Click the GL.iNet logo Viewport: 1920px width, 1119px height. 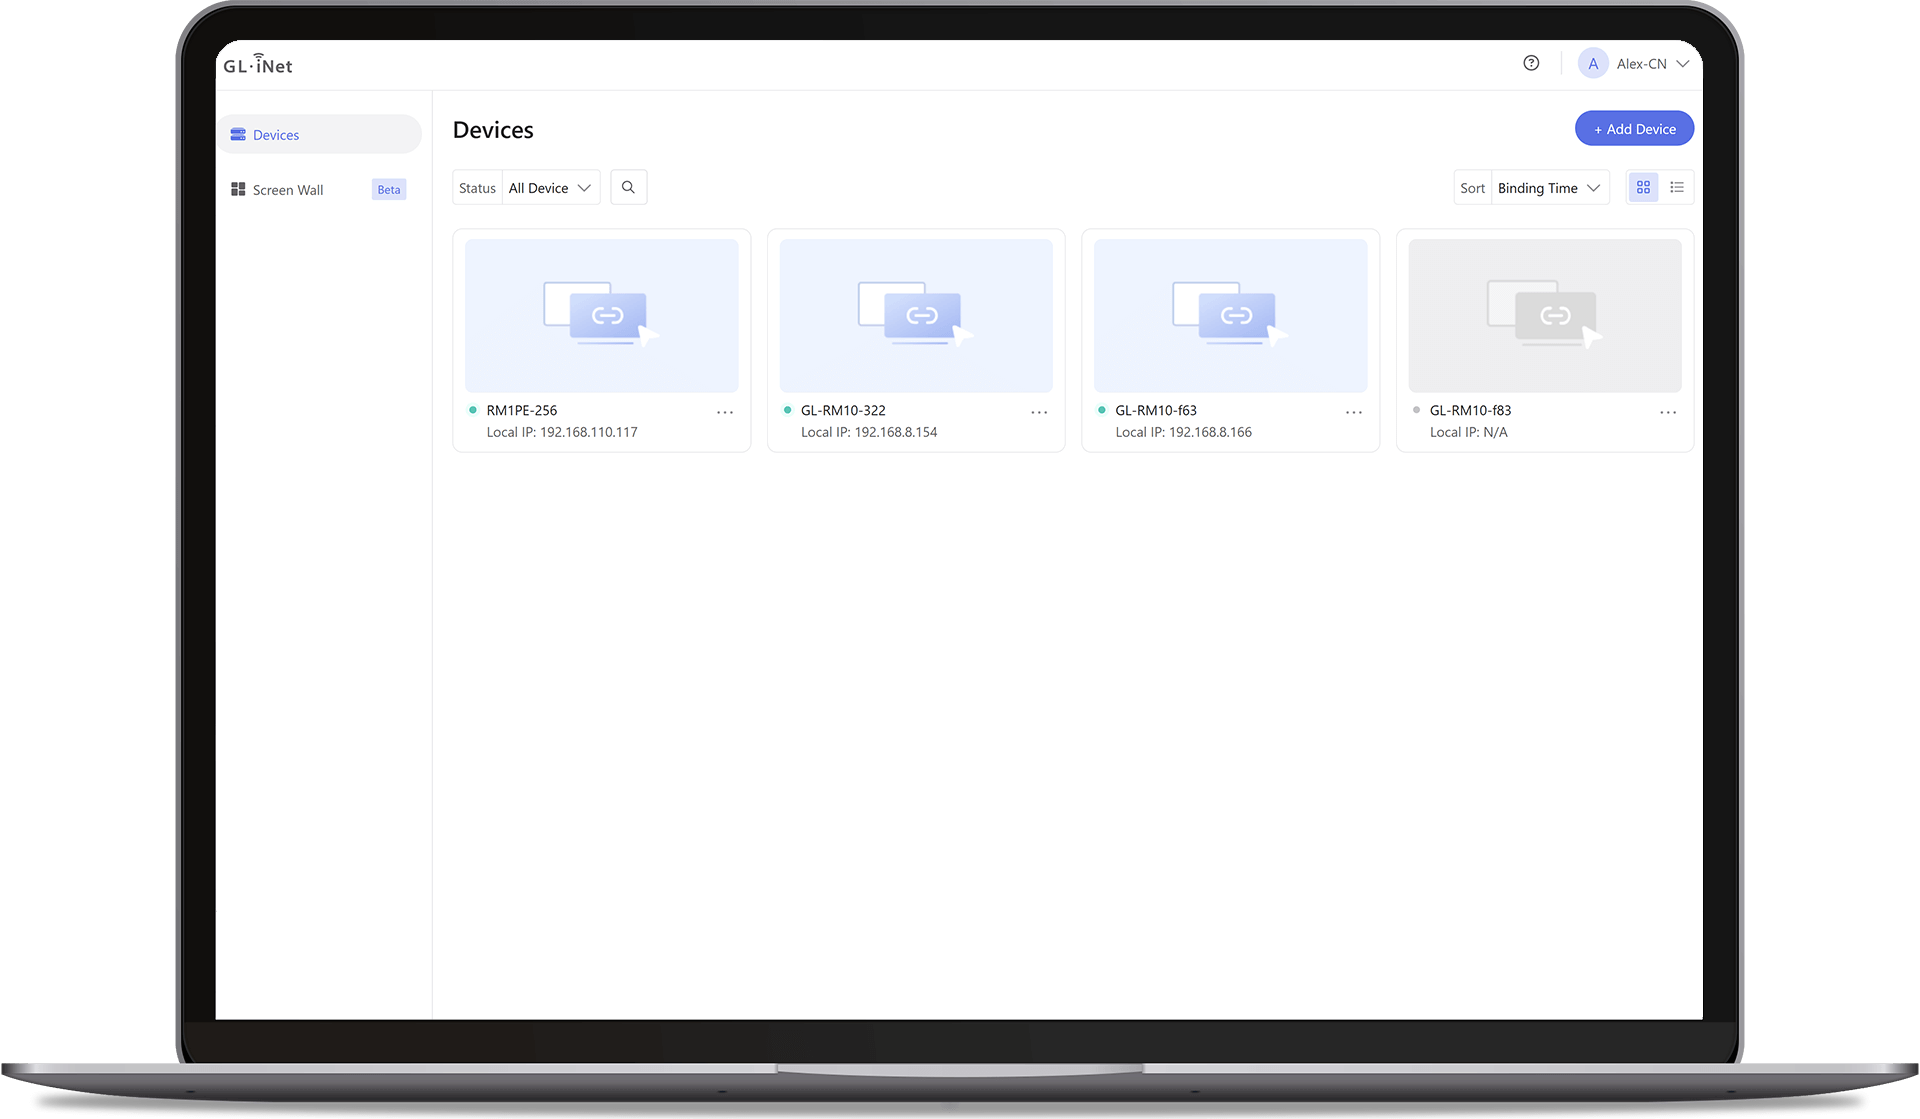coord(258,64)
